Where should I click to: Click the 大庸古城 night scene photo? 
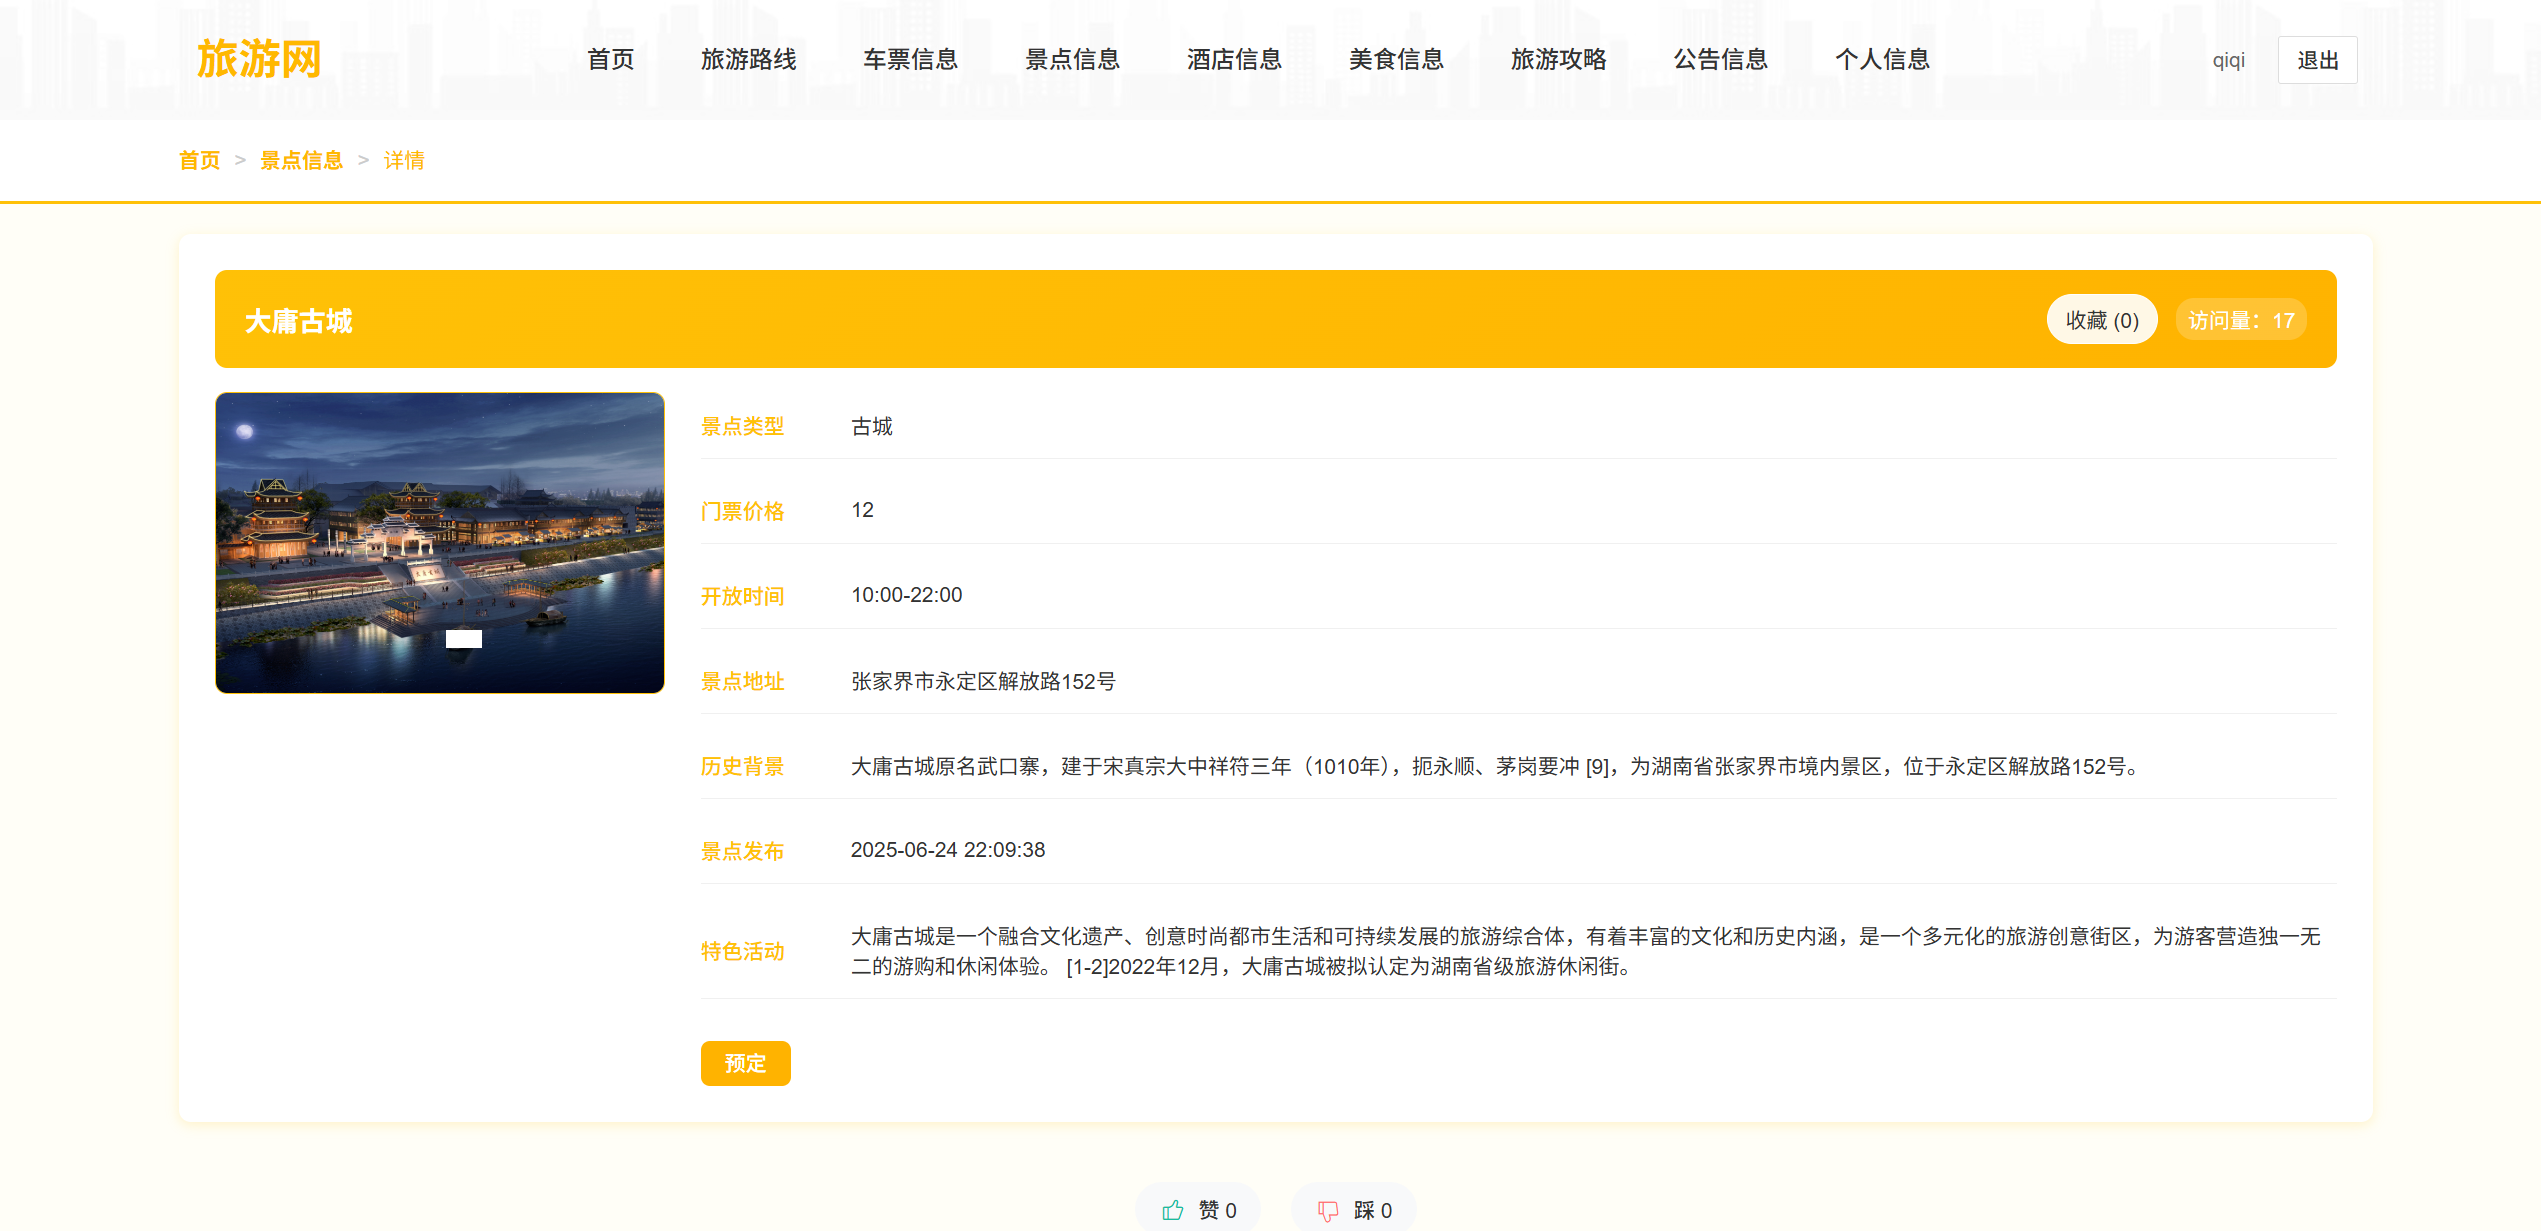(x=440, y=520)
